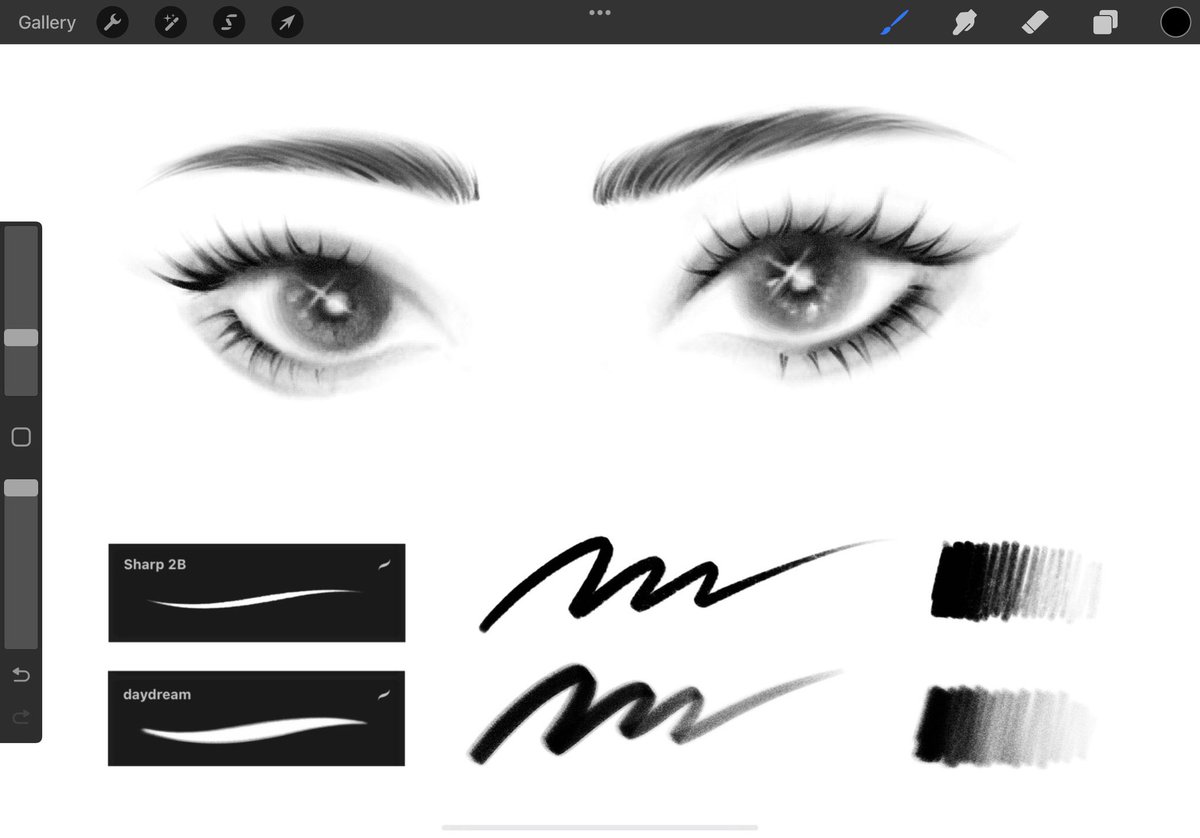The image size is (1200, 838).
Task: Redo the last action
Action: [x=21, y=717]
